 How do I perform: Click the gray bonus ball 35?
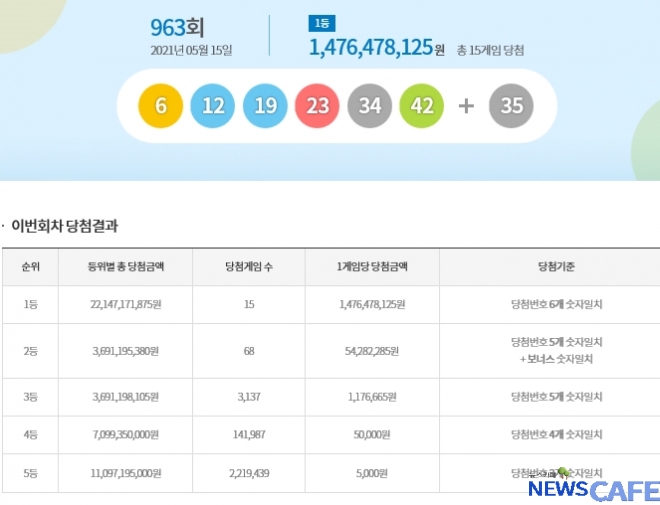point(511,106)
